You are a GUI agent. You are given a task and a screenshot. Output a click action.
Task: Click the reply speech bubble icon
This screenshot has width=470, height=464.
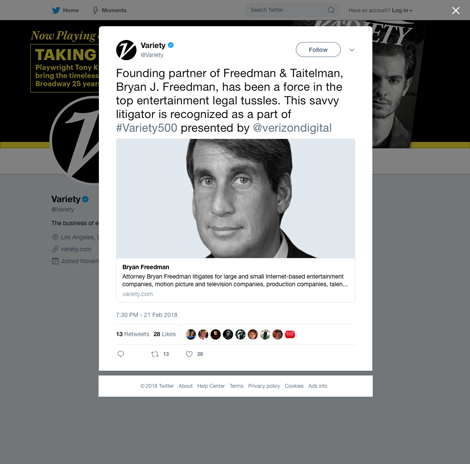[x=121, y=354]
